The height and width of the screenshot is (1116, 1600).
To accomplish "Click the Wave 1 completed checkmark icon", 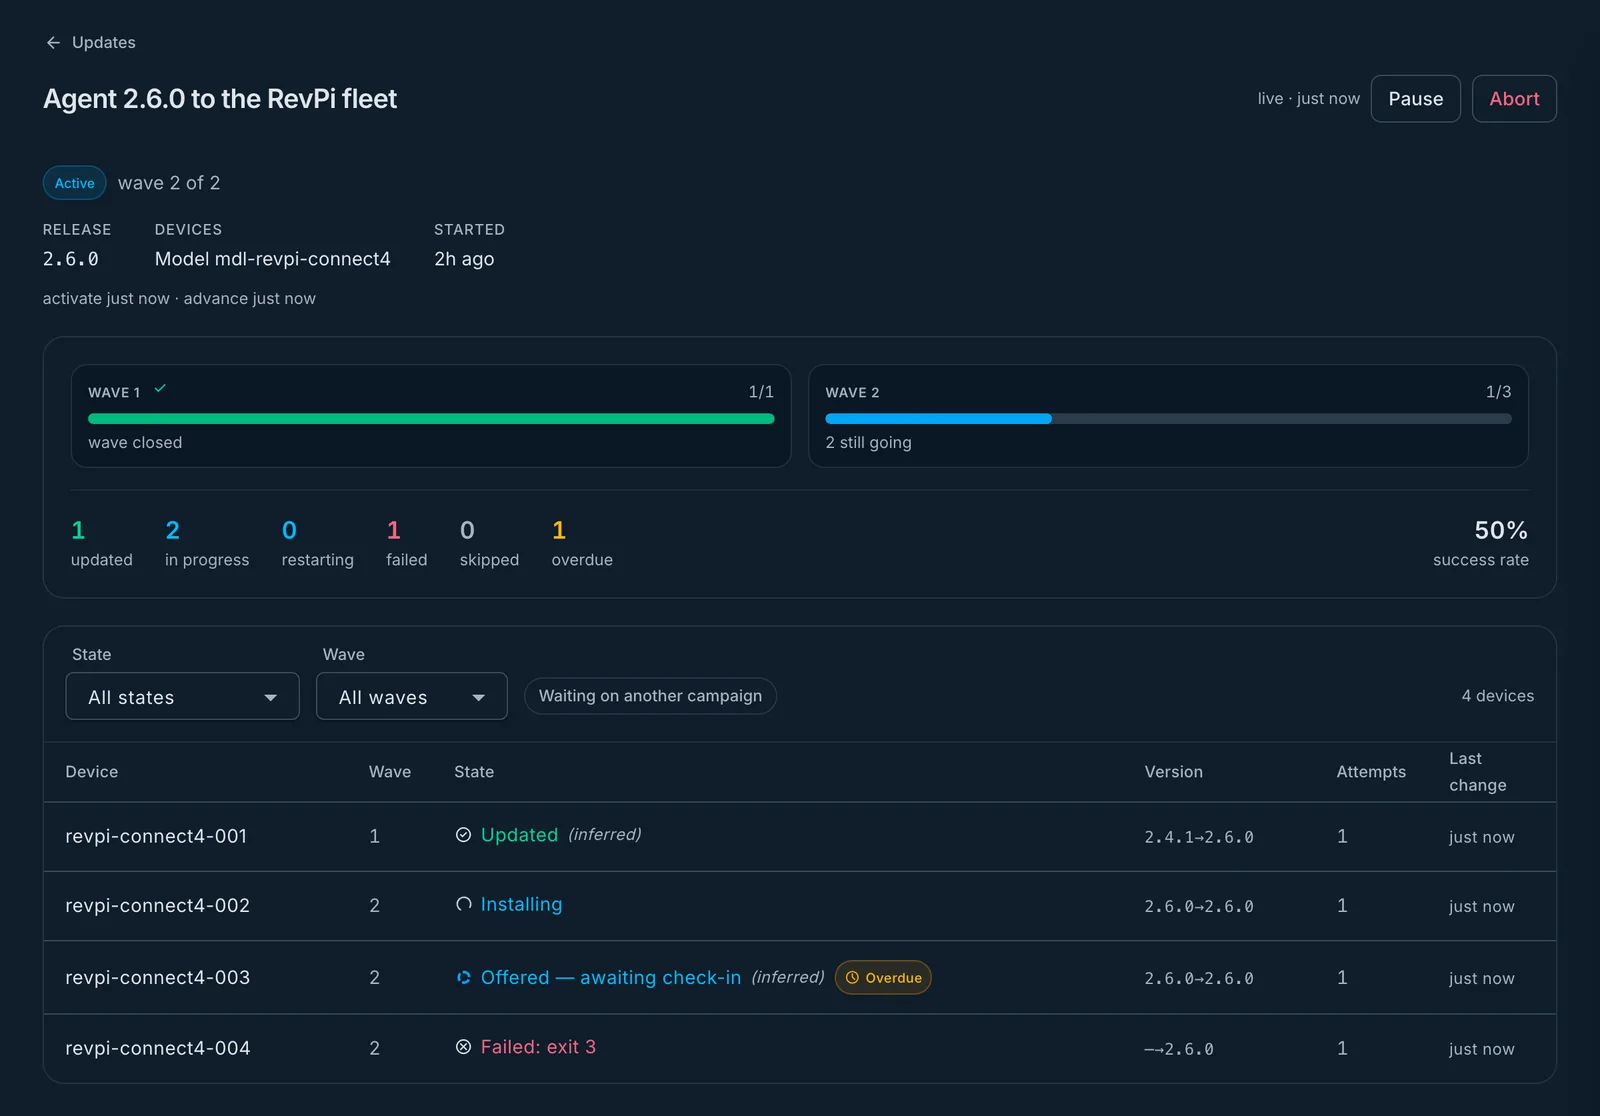I will (160, 389).
